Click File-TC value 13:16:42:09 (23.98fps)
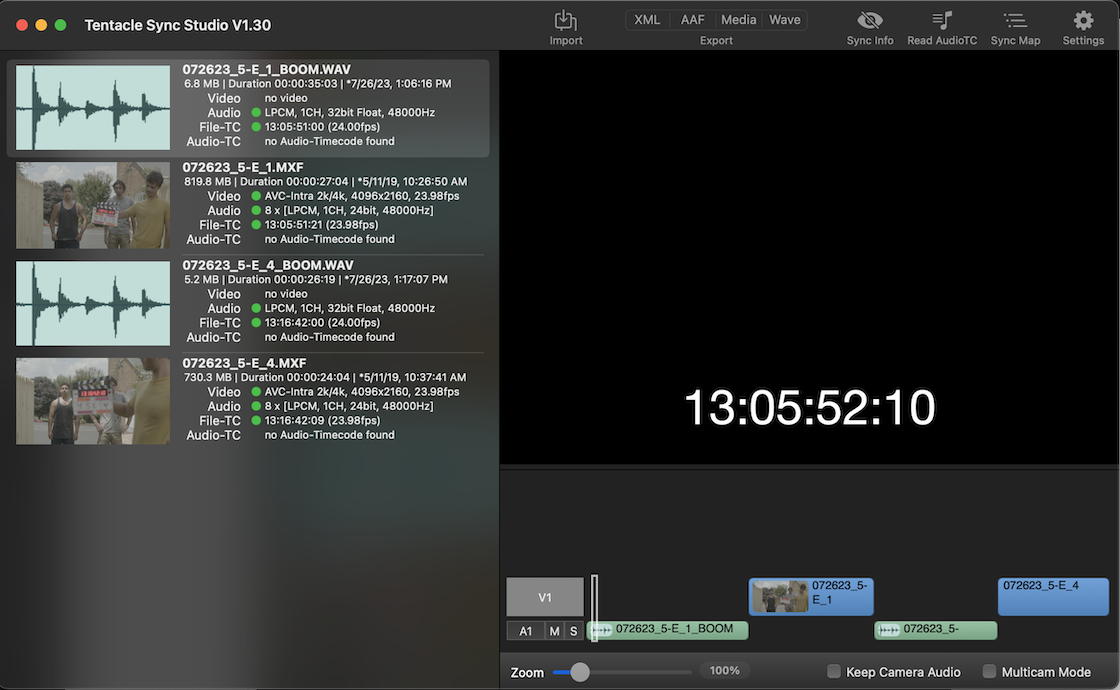Screen dimensions: 1120x690 (x=322, y=420)
